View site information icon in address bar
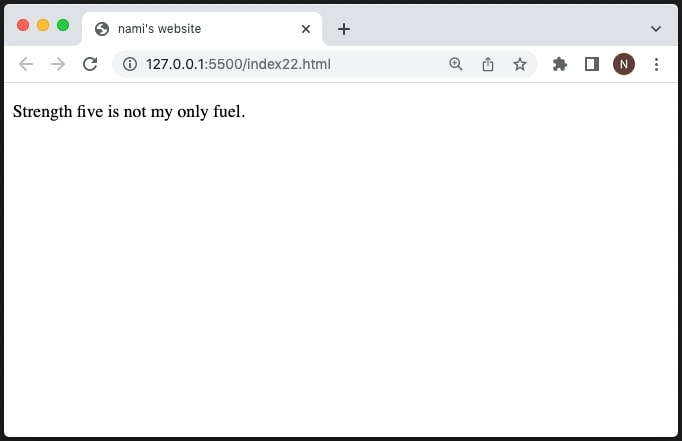Screen dimensions: 682x441 coord(130,64)
